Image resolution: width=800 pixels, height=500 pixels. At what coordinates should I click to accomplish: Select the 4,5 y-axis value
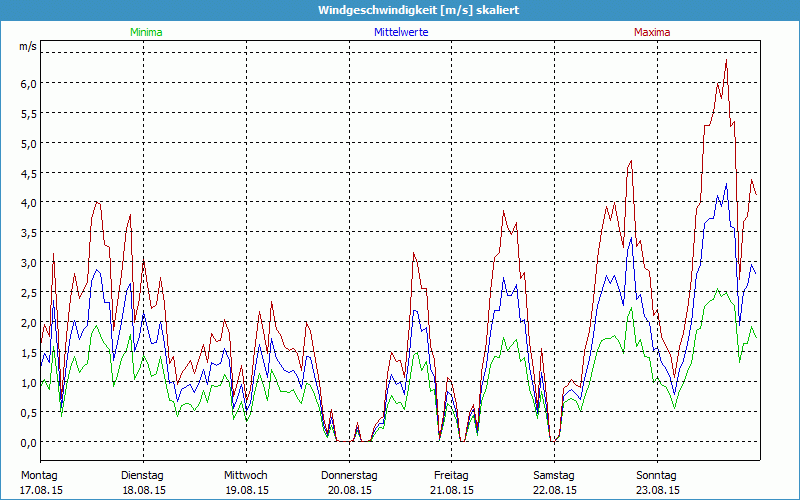tap(28, 174)
